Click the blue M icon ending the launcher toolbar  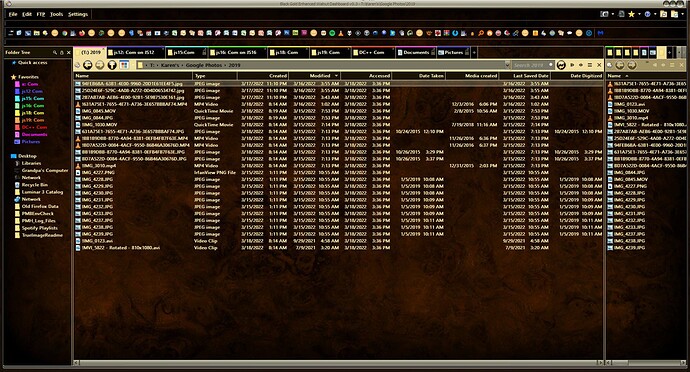[600, 33]
